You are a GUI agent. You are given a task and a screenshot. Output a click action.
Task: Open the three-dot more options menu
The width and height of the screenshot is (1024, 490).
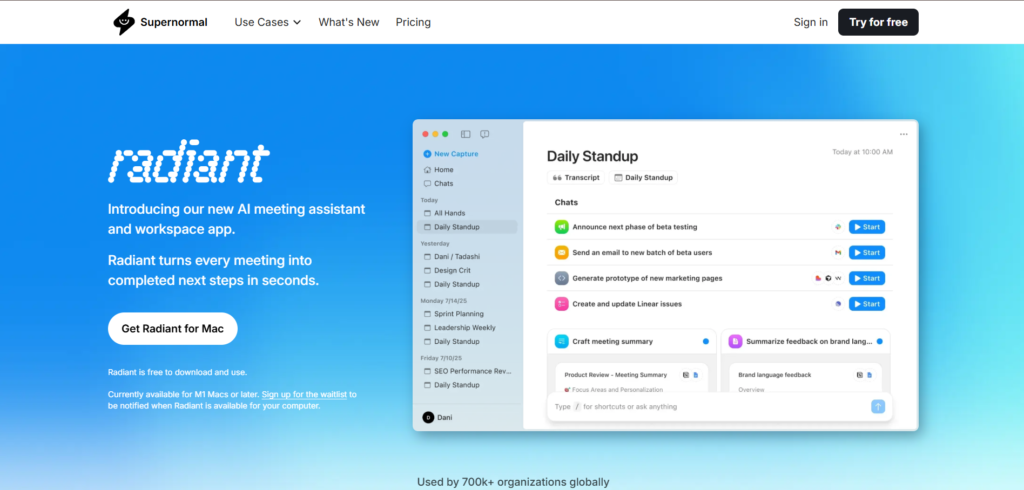point(904,134)
